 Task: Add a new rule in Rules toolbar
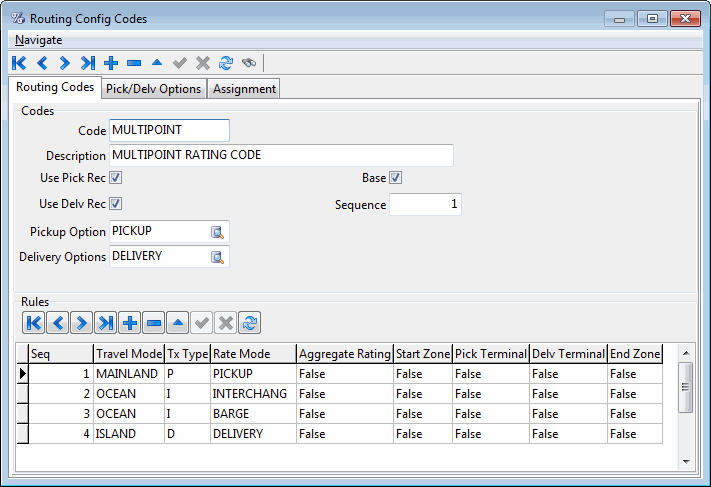129,322
